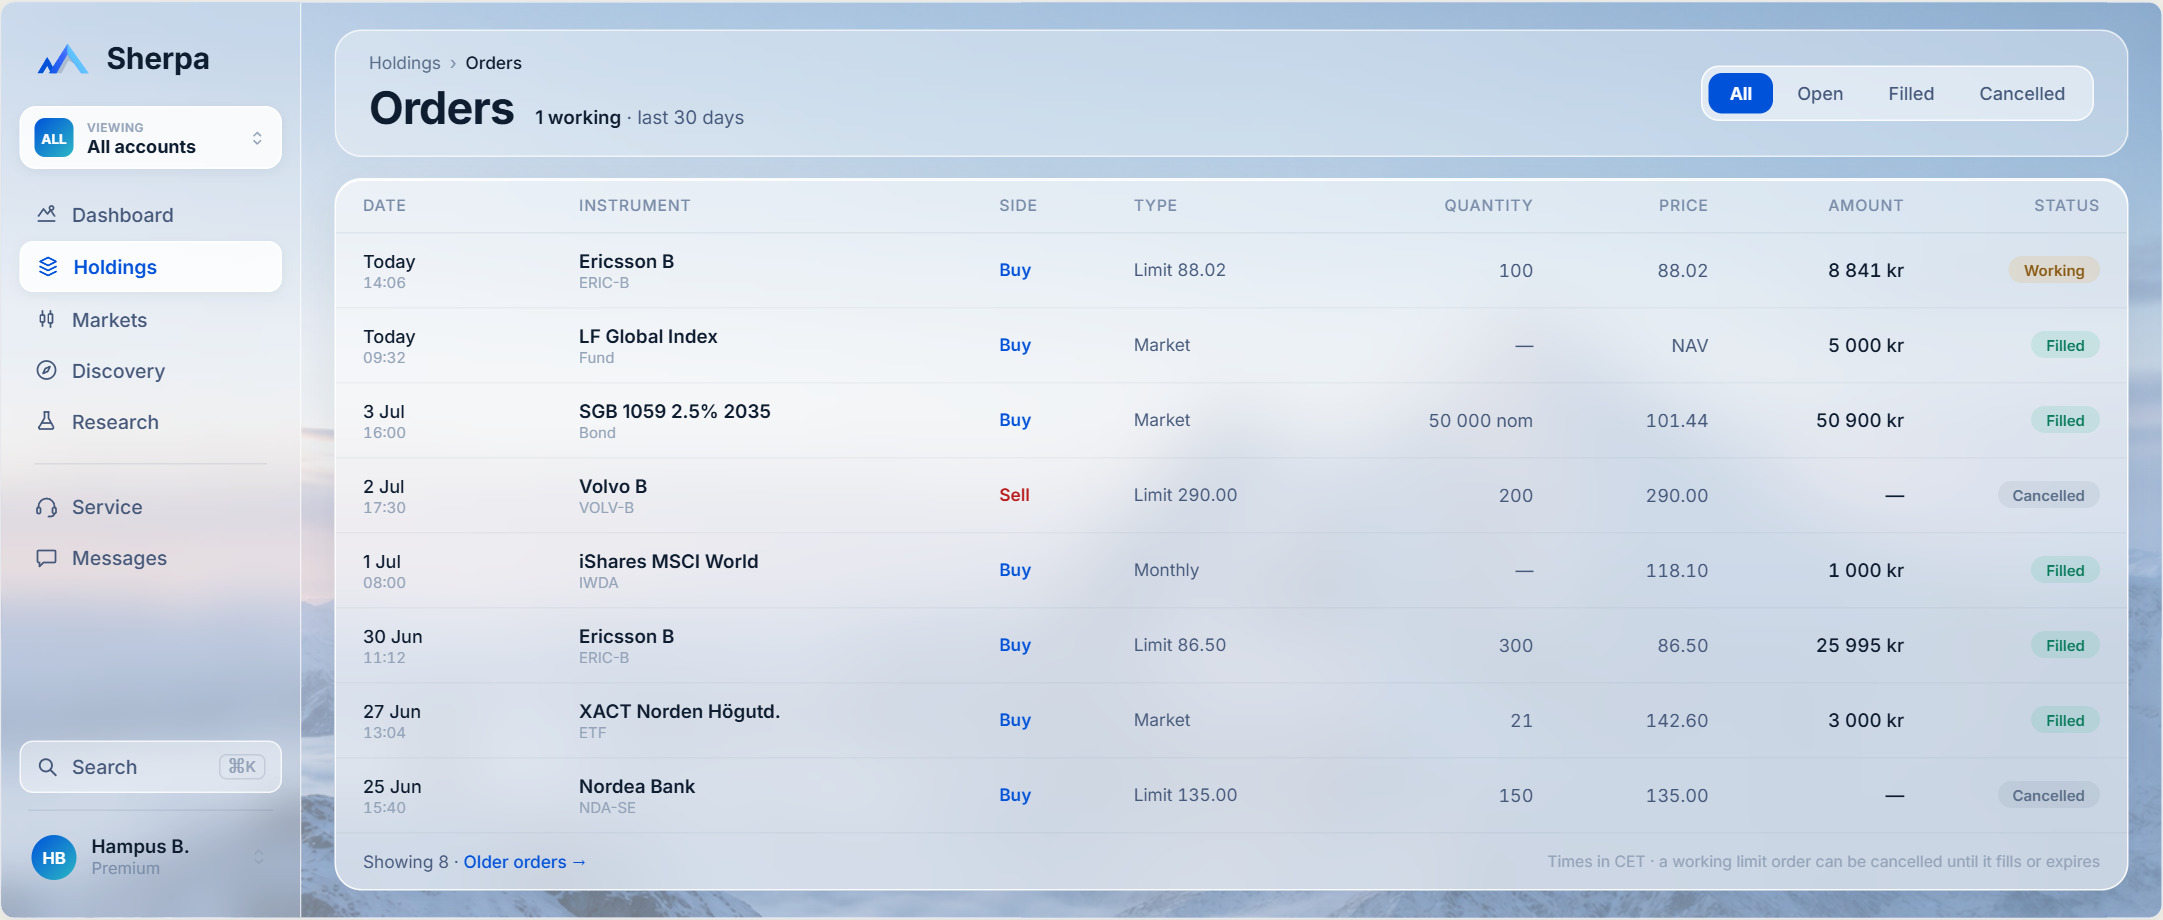Open Discovery via its compass icon
The image size is (2163, 920).
point(47,370)
